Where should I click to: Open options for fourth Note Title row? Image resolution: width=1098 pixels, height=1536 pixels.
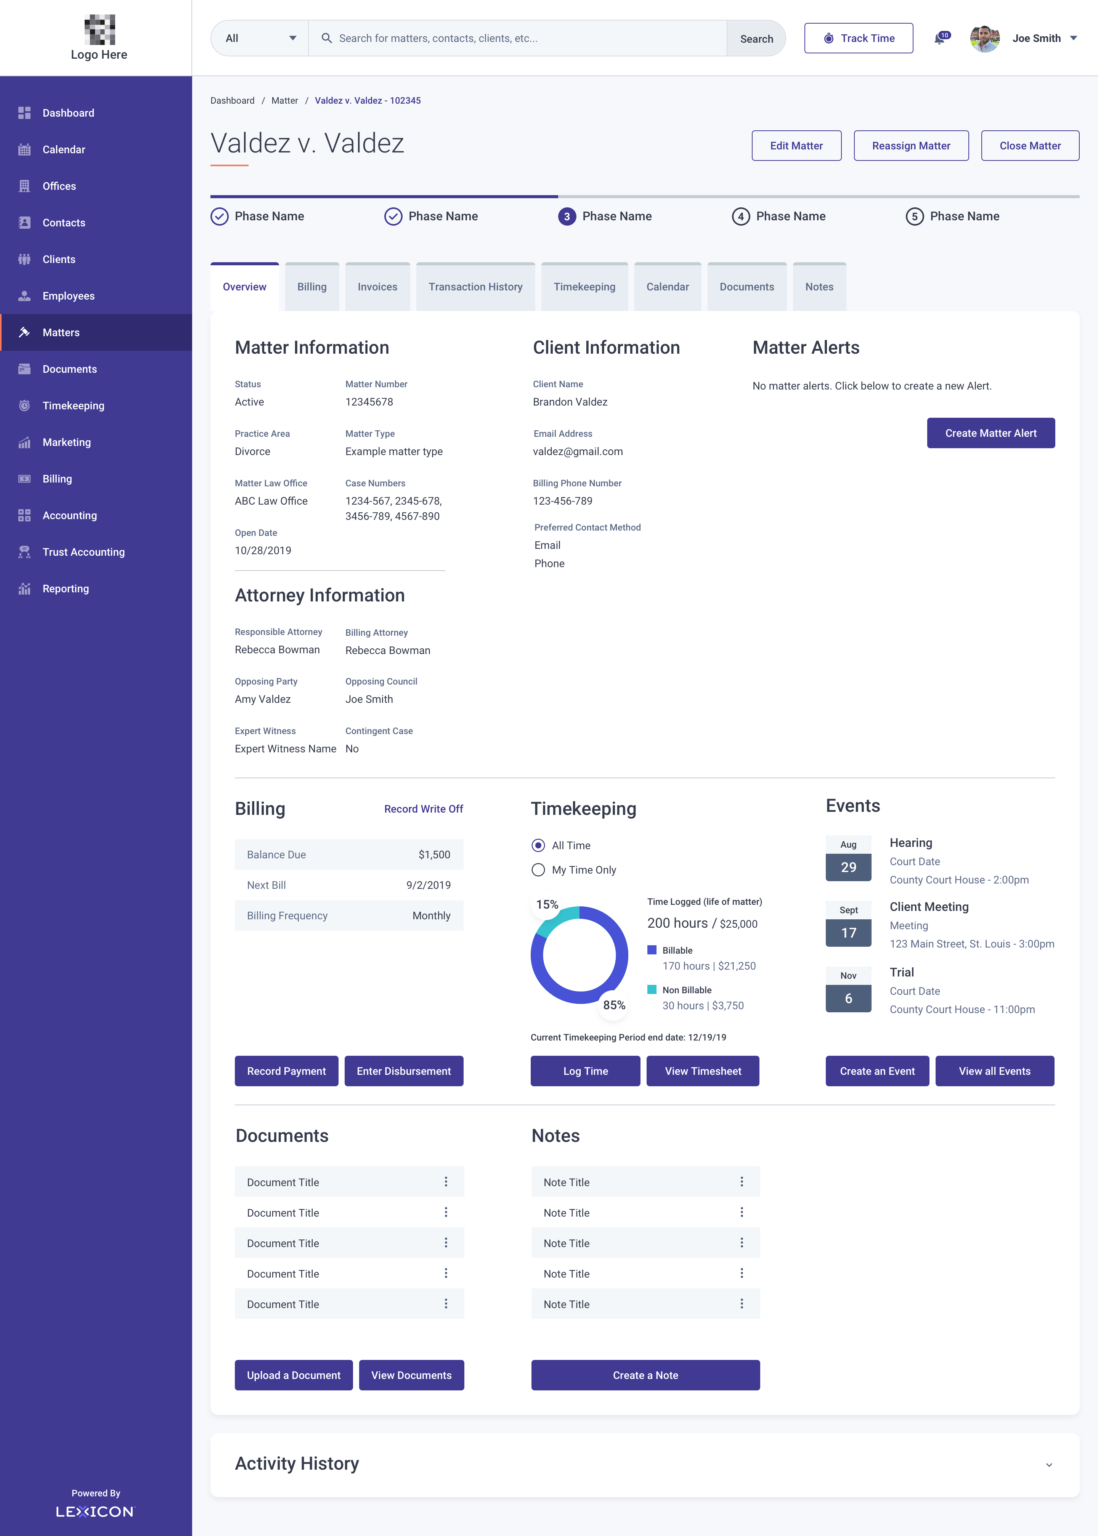pos(742,1273)
